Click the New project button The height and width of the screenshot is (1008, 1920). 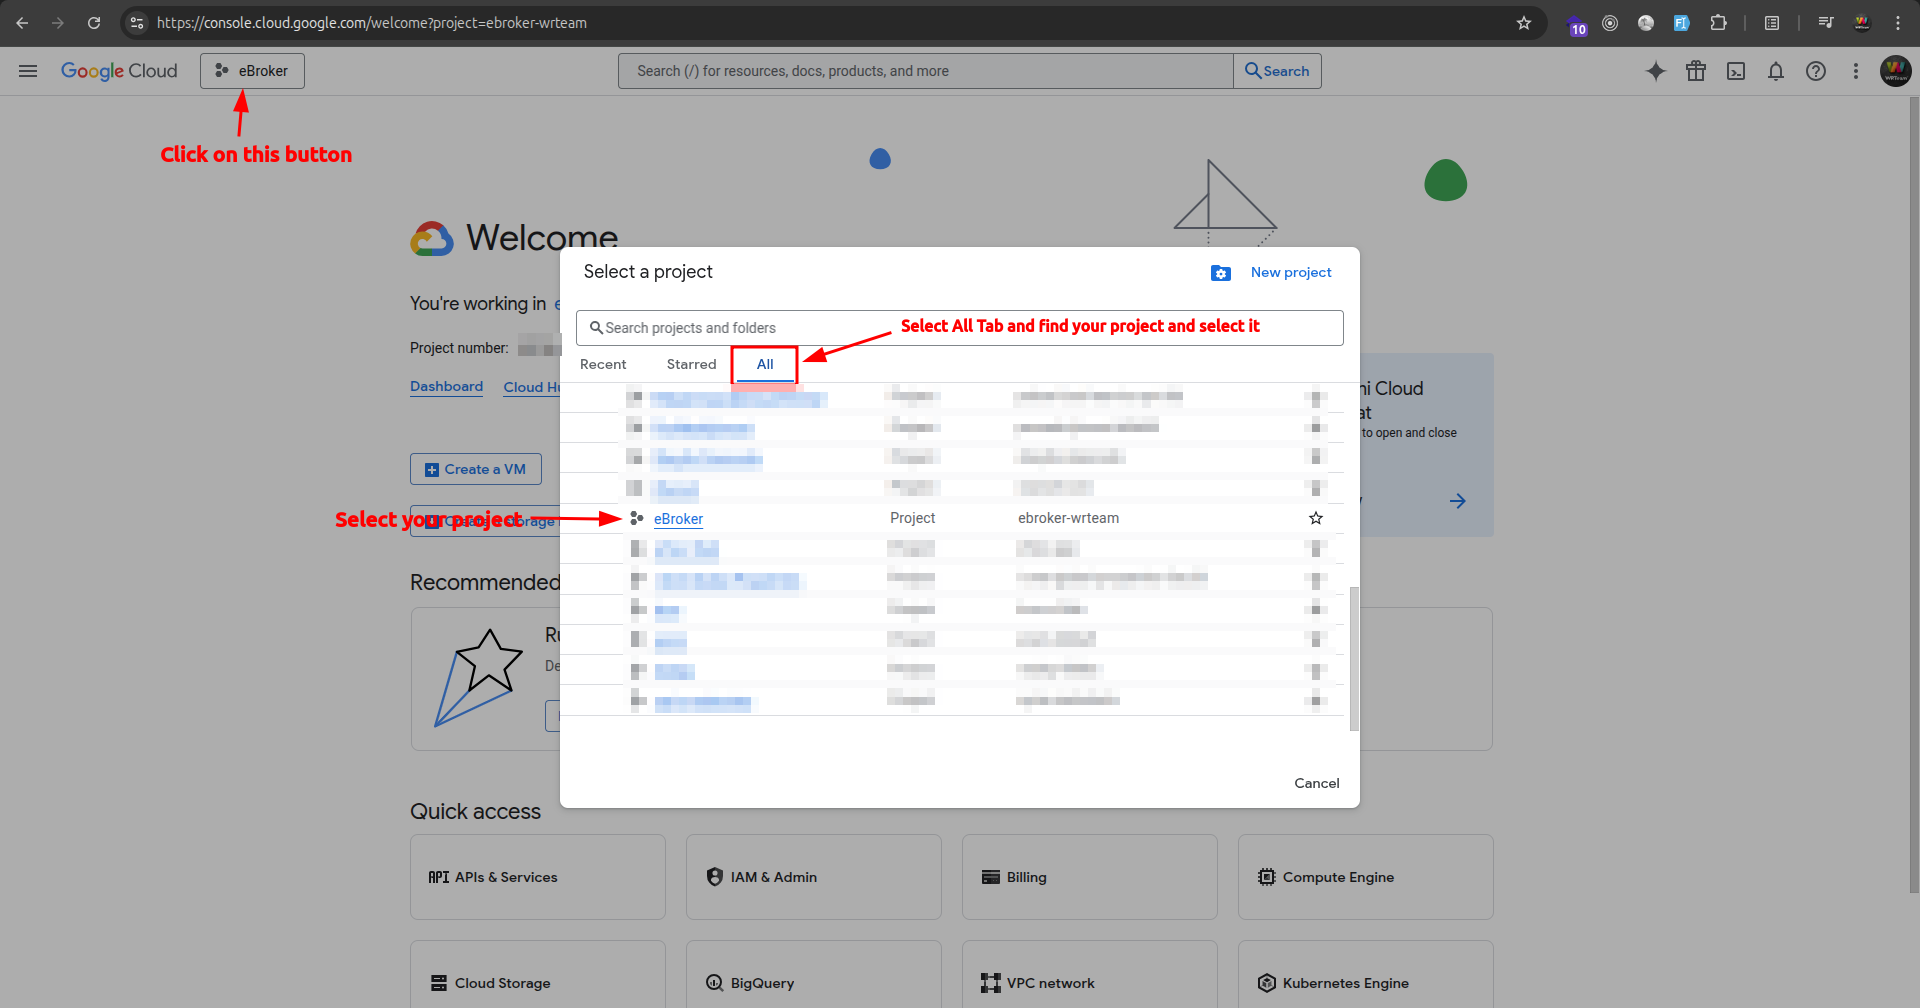pos(1290,272)
